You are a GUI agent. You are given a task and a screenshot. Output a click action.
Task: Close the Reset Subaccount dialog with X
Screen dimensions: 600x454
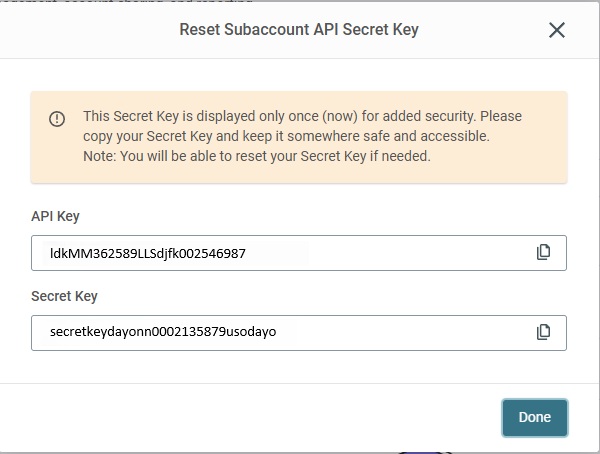(557, 30)
